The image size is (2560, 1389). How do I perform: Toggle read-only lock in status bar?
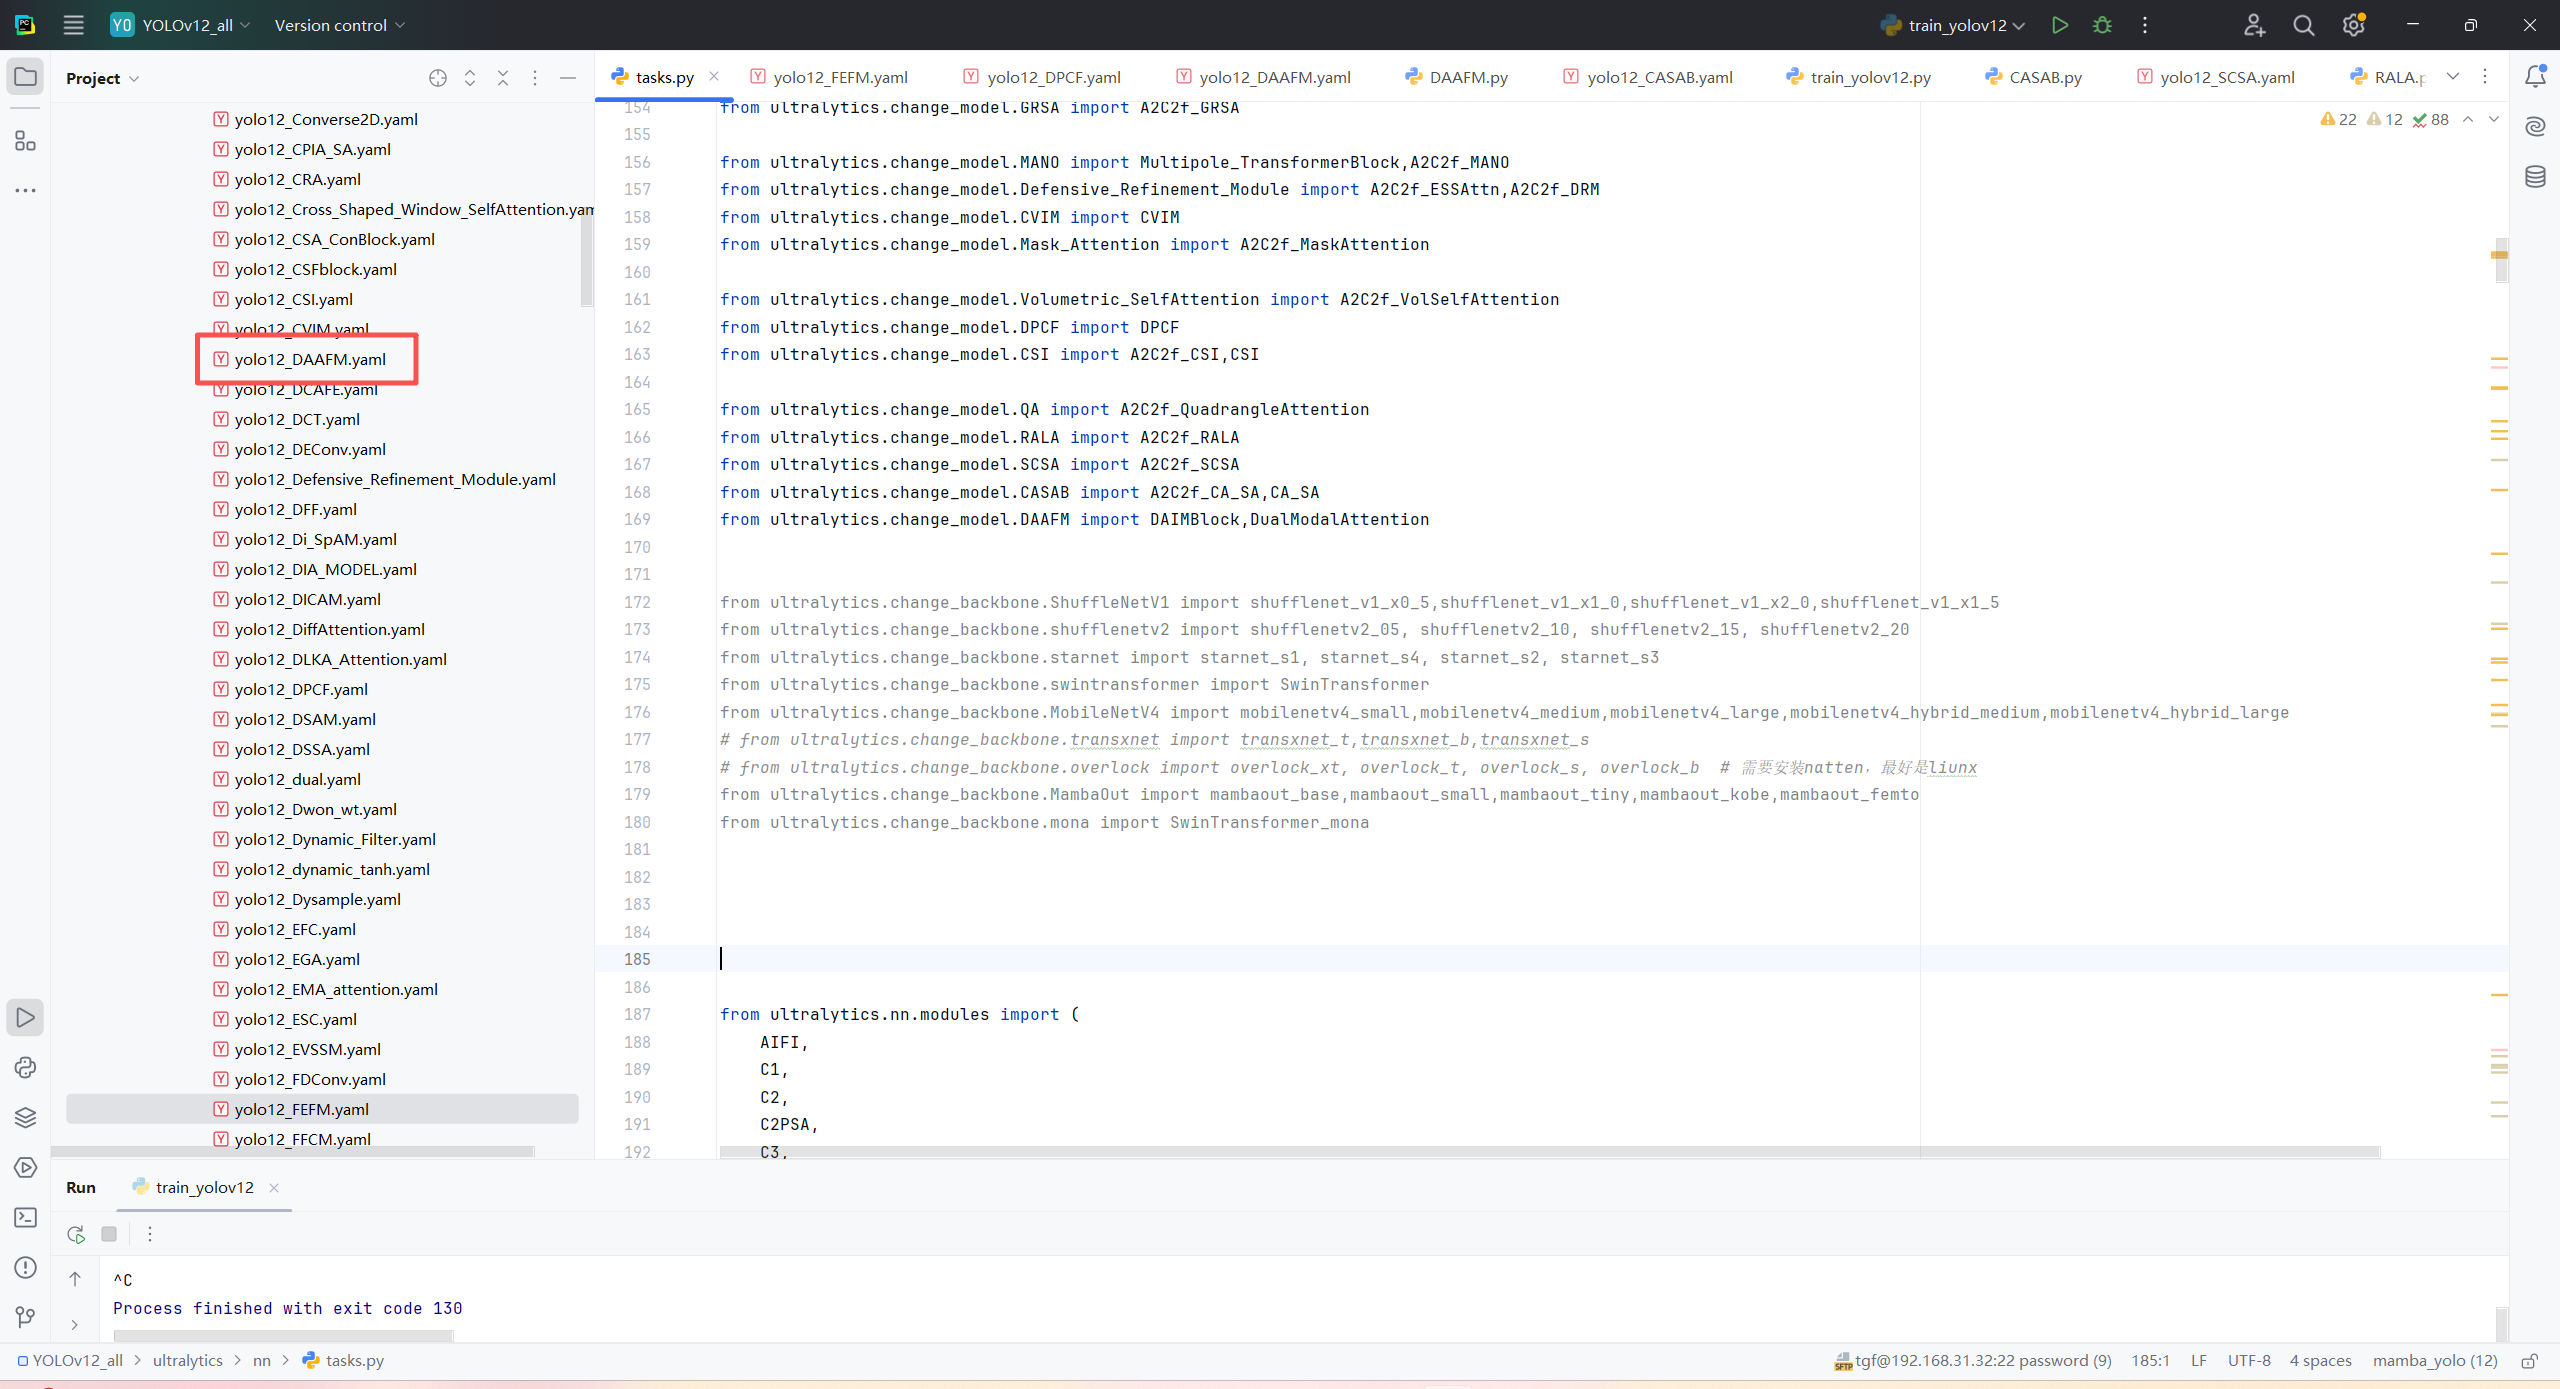click(x=2529, y=1360)
